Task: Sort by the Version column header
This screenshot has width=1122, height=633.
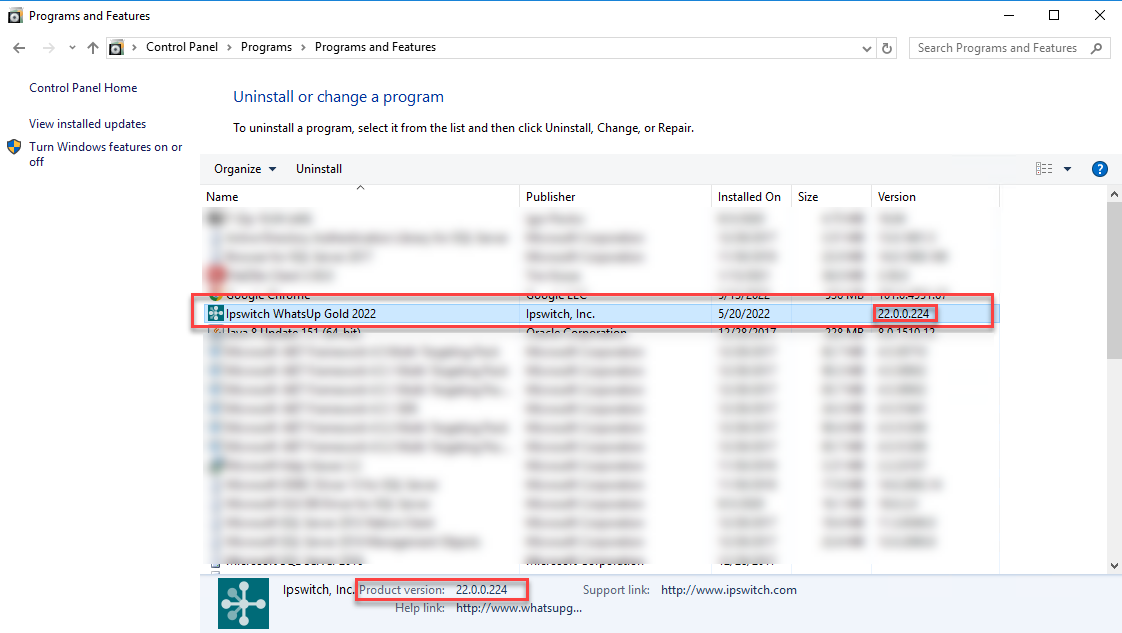Action: (935, 197)
